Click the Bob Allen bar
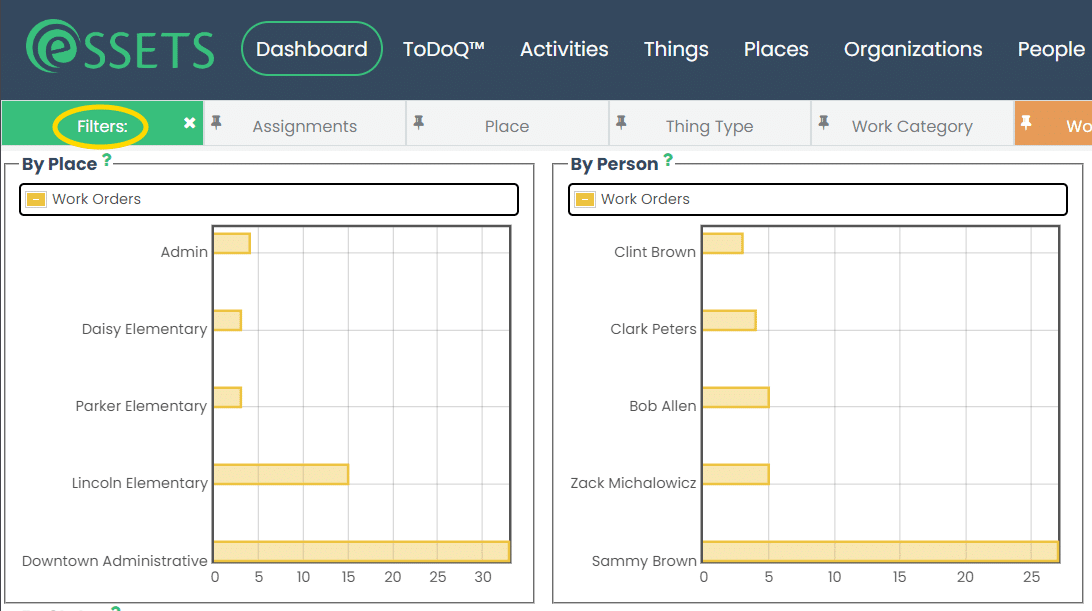The image size is (1092, 611). click(736, 398)
